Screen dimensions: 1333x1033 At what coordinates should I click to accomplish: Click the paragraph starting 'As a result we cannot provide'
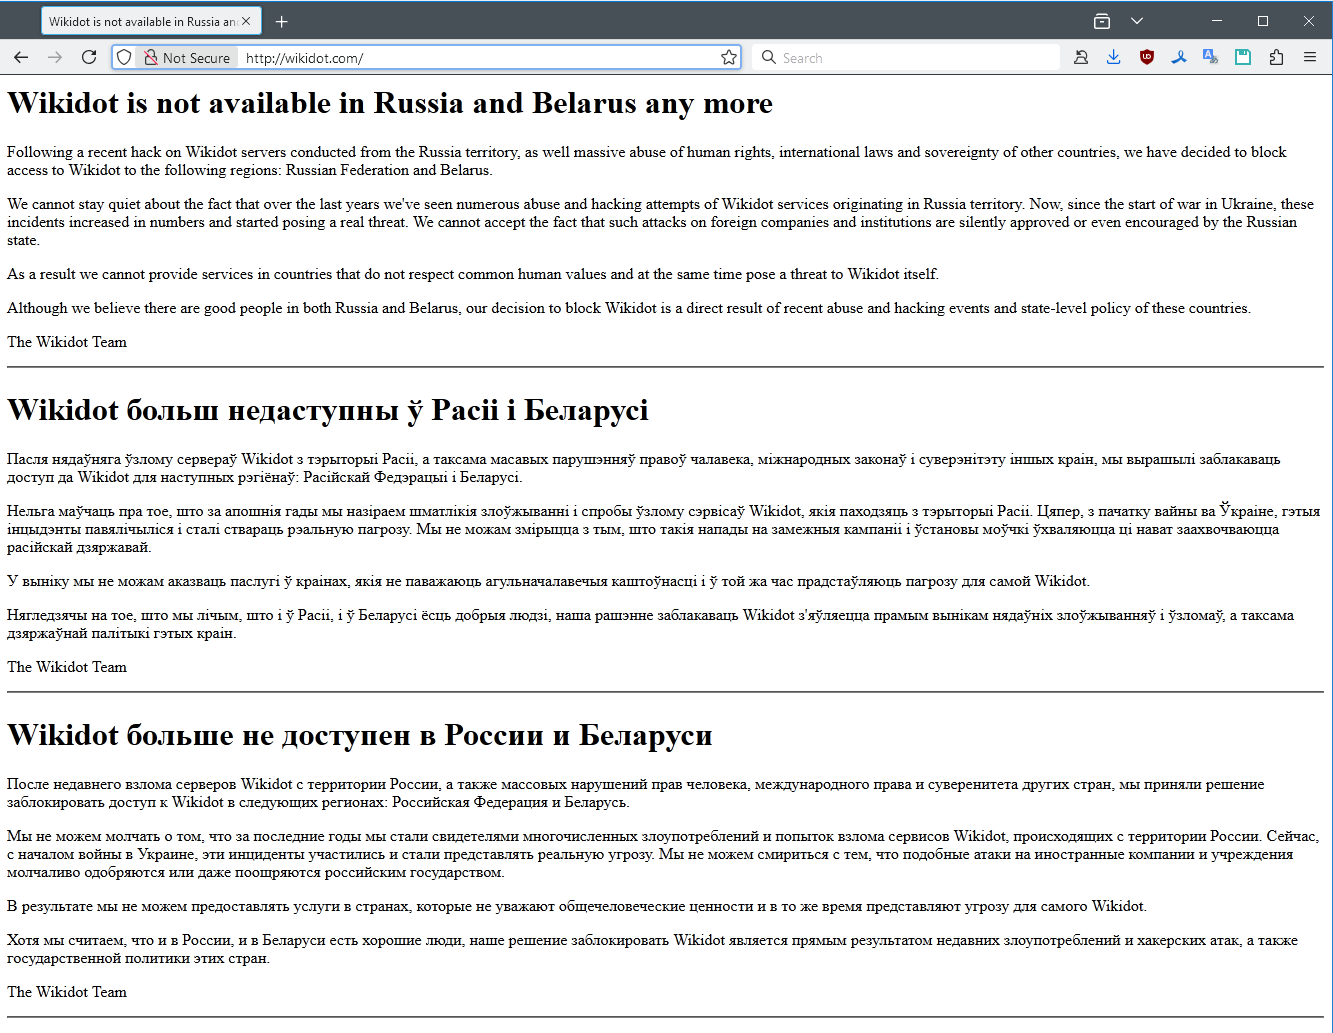[473, 274]
